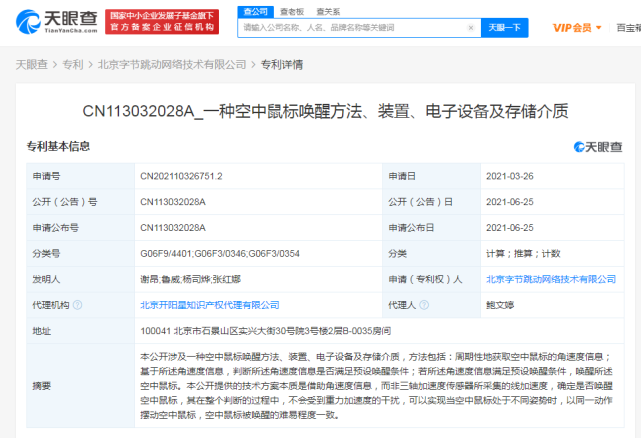Image resolution: width=641 pixels, height=438 pixels.
Task: Select inventors 谢昂;鲁威;杨司烨;张红娜
Action: pos(190,279)
